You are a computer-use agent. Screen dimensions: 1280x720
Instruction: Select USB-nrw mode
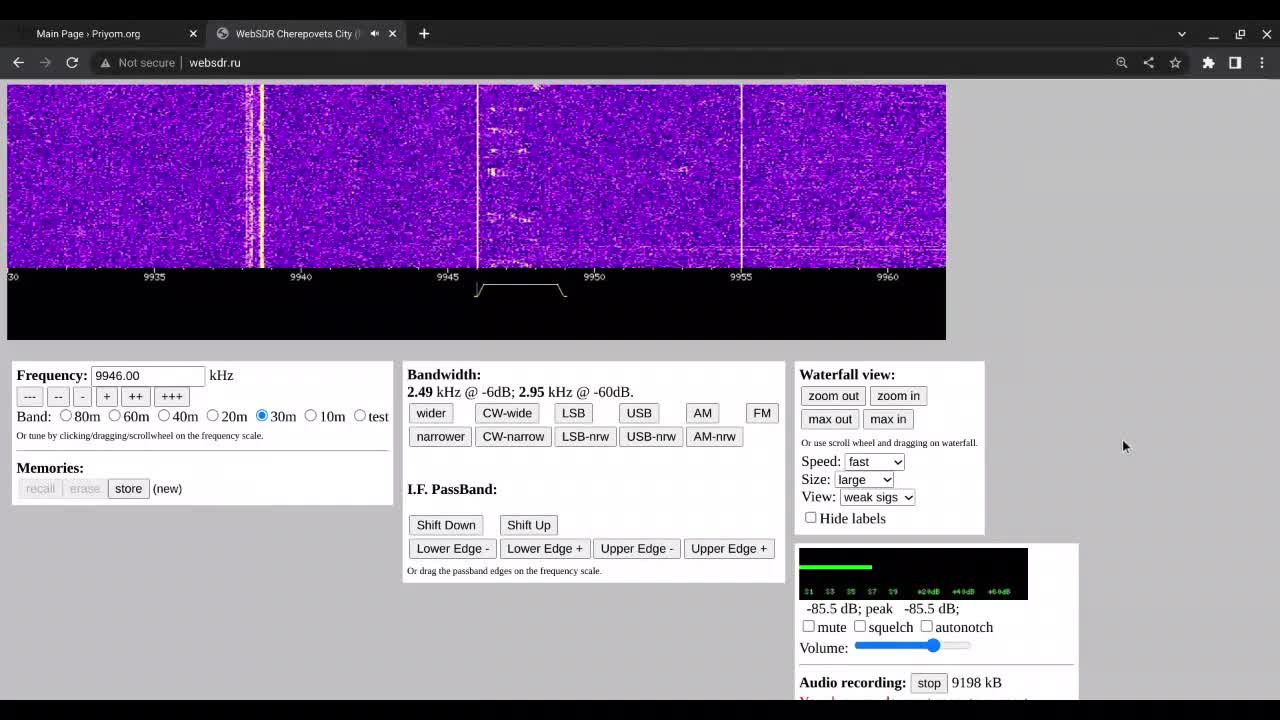[x=651, y=437]
